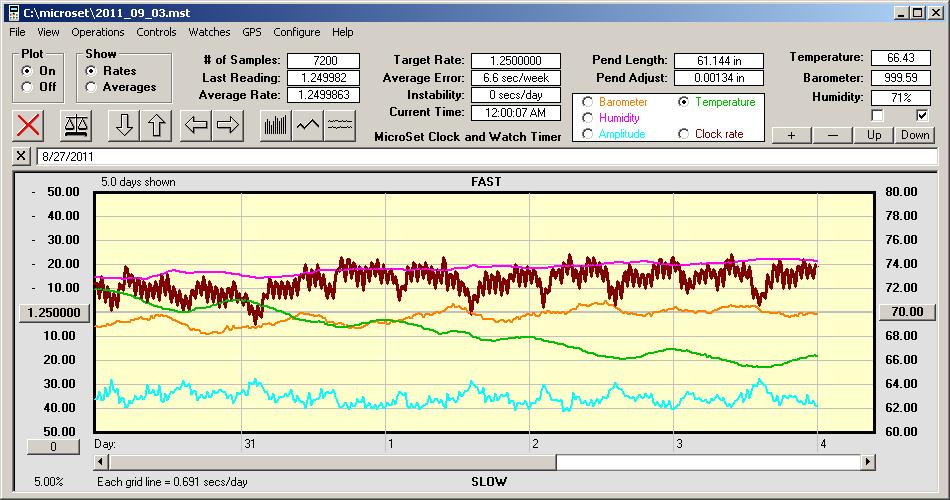
Task: Click the Current Time field
Action: [x=516, y=112]
